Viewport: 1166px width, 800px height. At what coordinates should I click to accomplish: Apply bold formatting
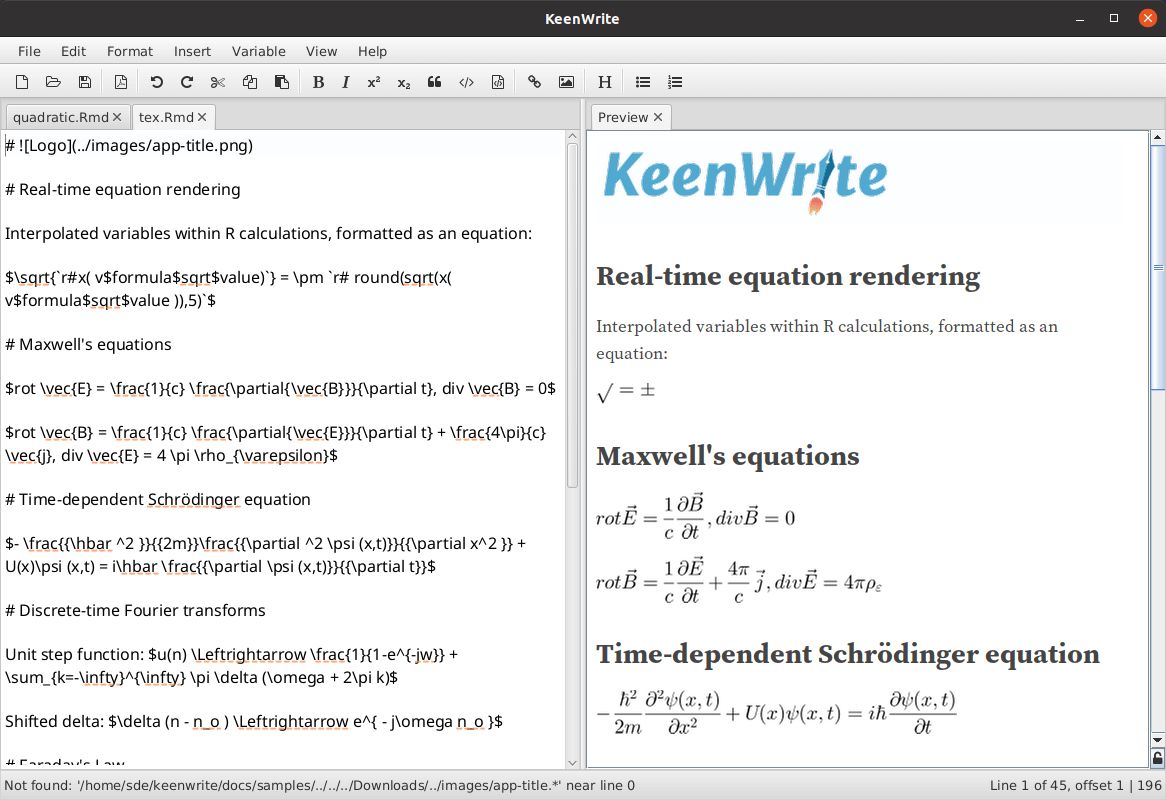(x=318, y=82)
